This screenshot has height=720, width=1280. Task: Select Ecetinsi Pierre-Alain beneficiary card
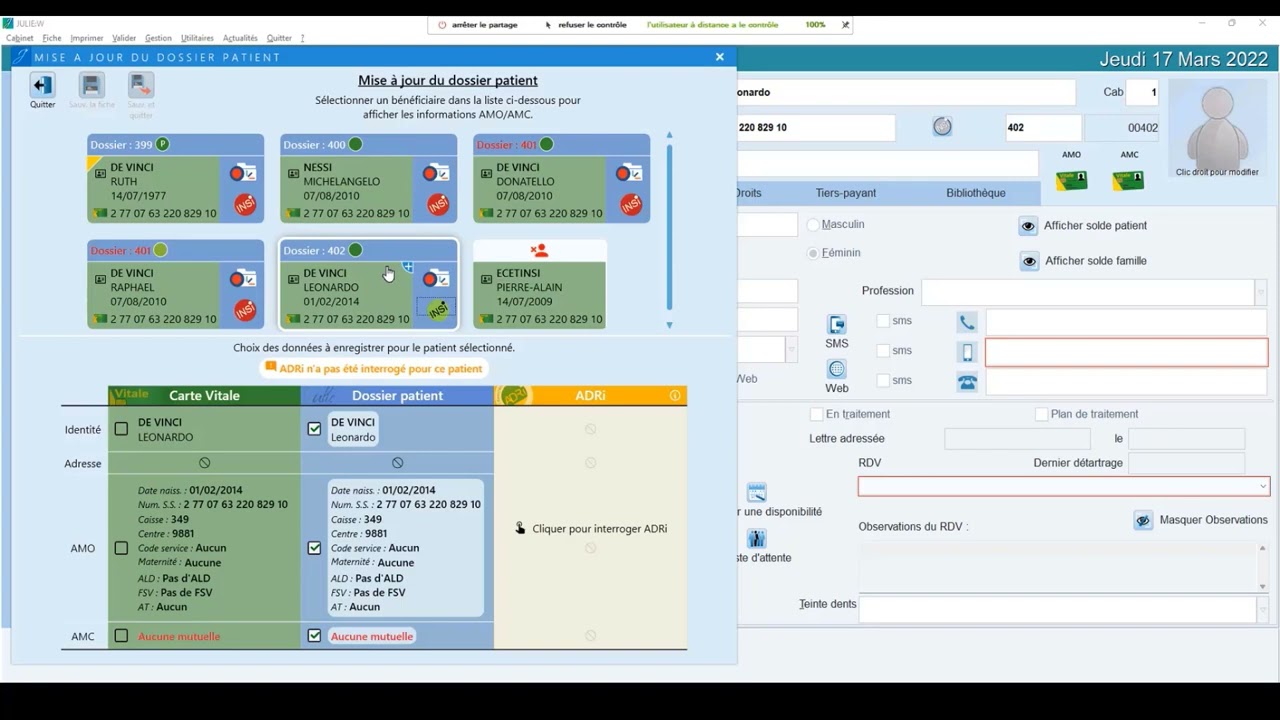[x=539, y=286]
